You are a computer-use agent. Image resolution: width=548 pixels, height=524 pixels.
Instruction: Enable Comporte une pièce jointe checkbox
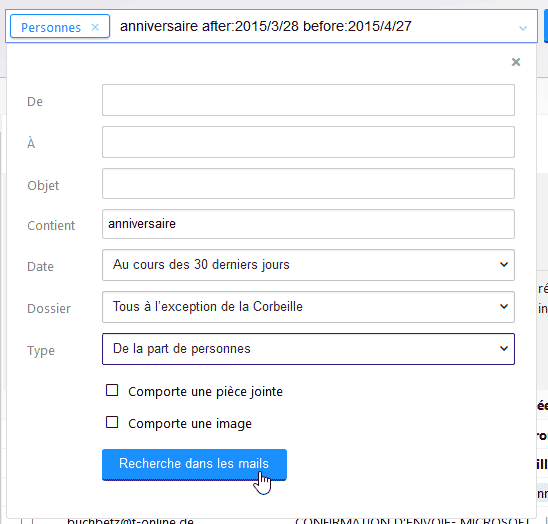click(112, 390)
